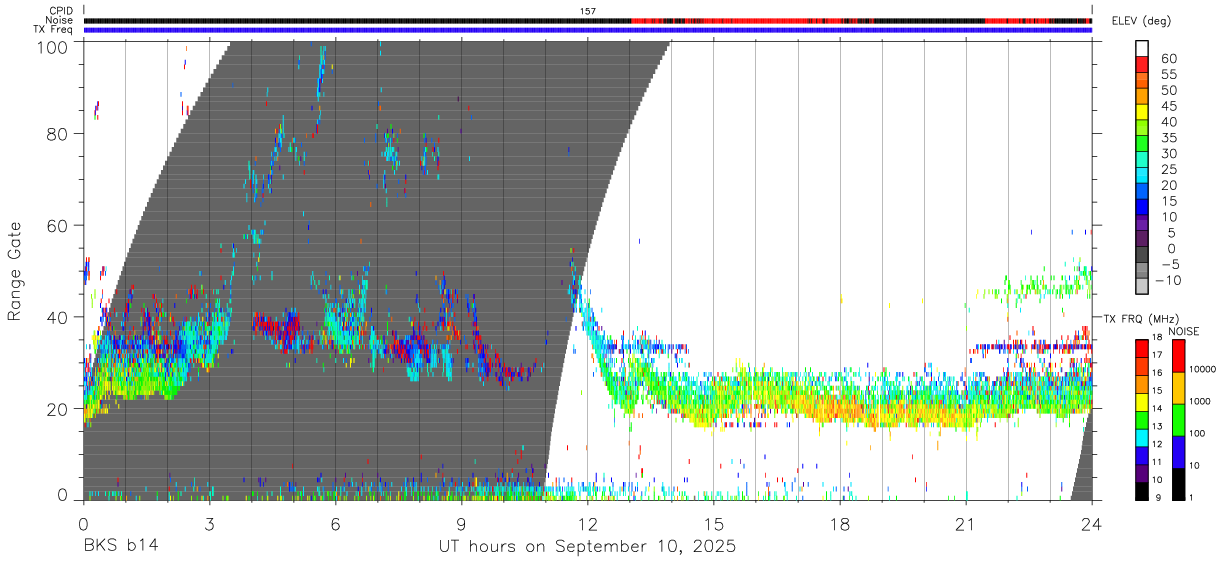Click the x-axis tick label 3
The image size is (1228, 567).
pyautogui.click(x=209, y=524)
